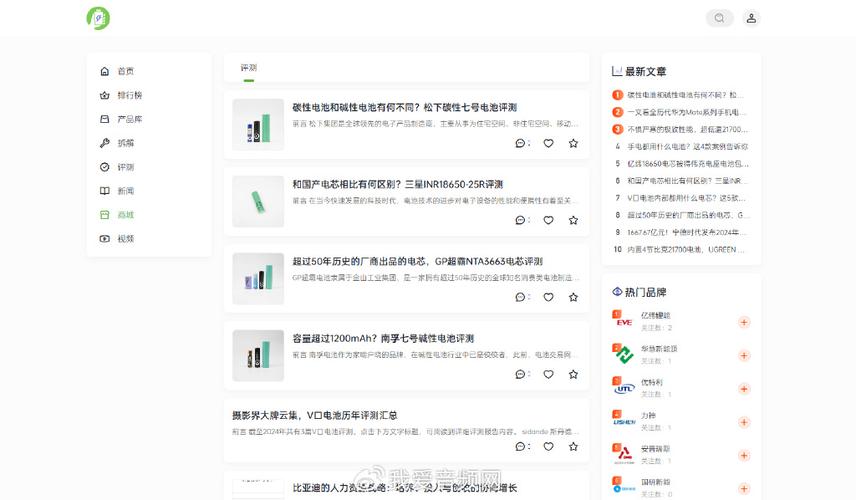
Task: Like the 三星INR18650-25R article
Action: [x=549, y=220]
